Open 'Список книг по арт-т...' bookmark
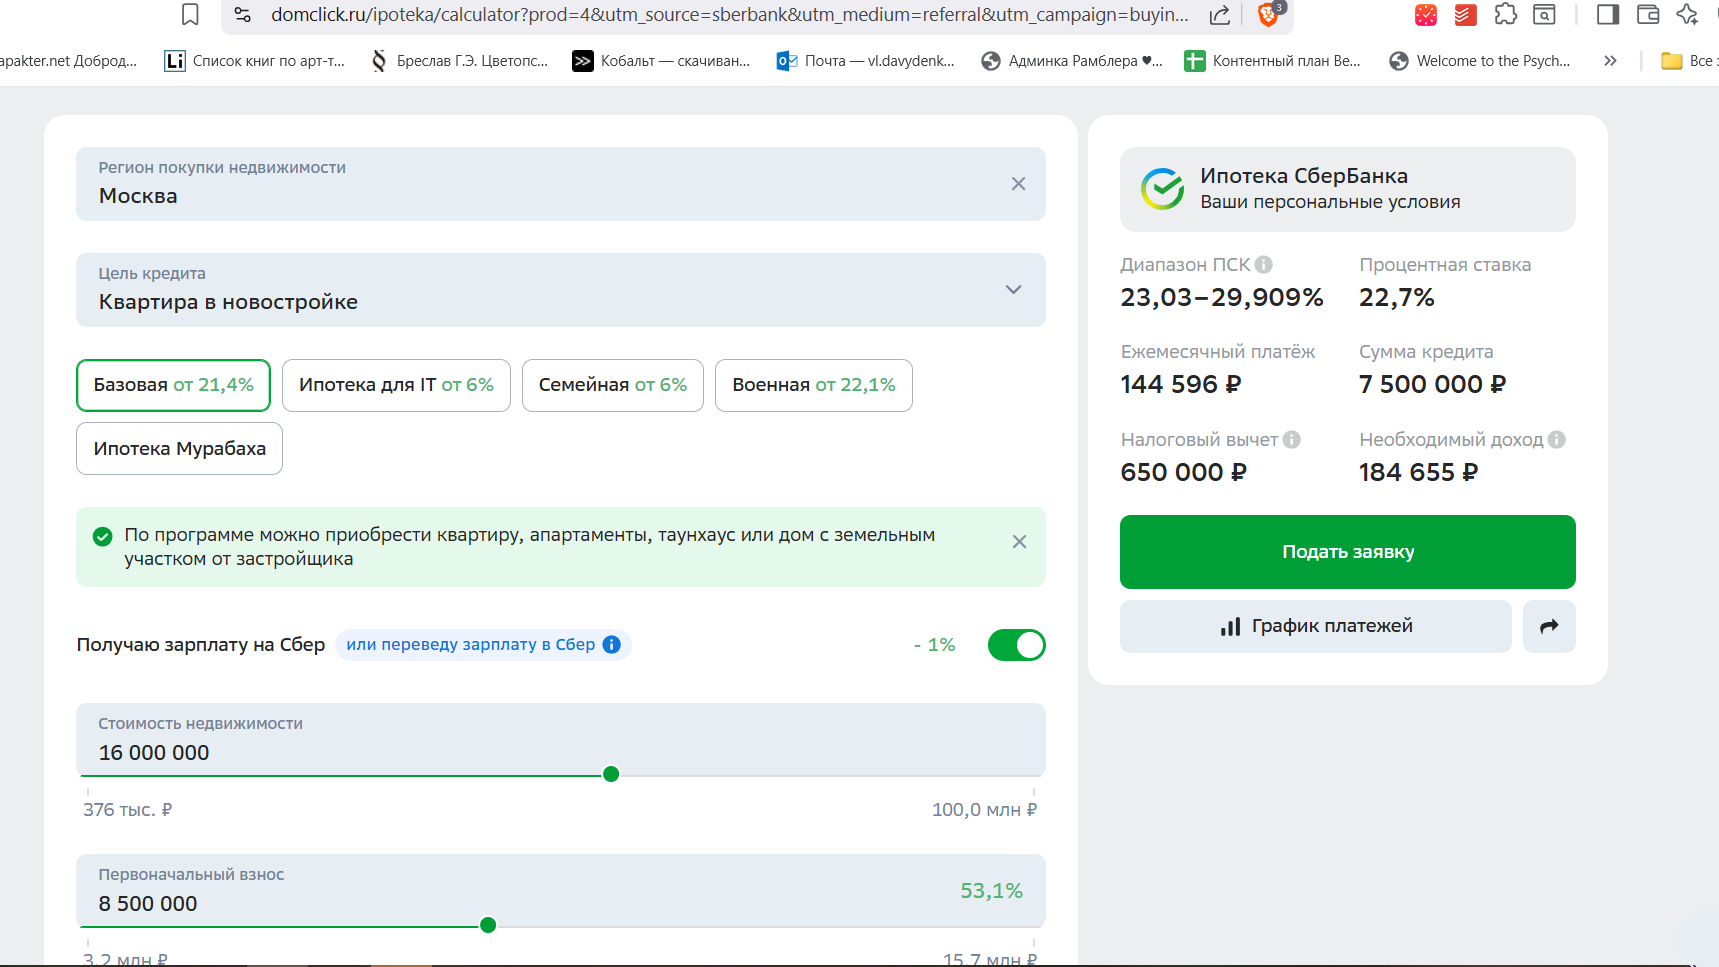This screenshot has width=1719, height=967. tap(255, 61)
